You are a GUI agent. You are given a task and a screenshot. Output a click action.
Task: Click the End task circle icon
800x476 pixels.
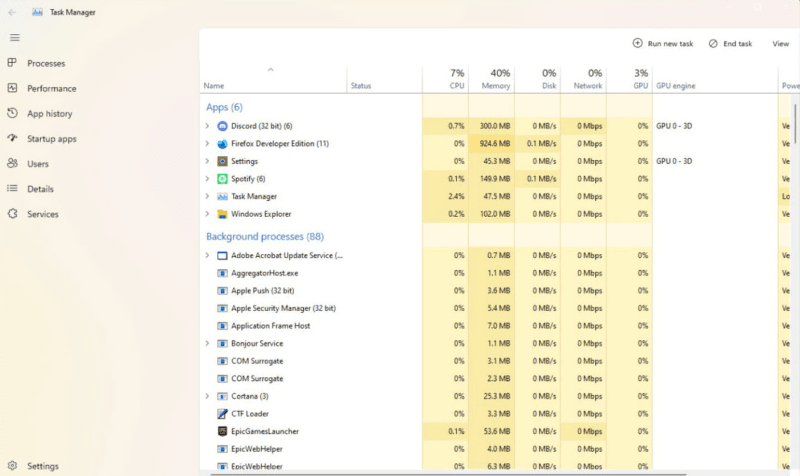click(x=713, y=43)
